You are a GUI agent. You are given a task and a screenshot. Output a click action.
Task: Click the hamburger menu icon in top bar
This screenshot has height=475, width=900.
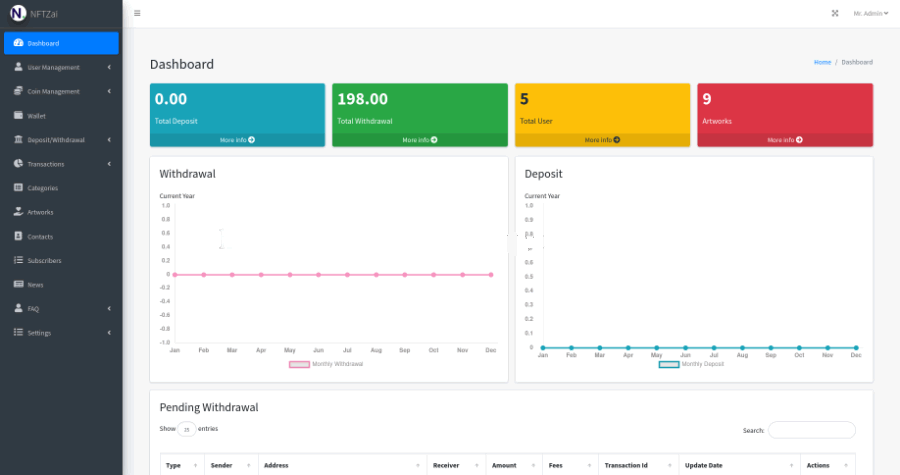coord(137,13)
